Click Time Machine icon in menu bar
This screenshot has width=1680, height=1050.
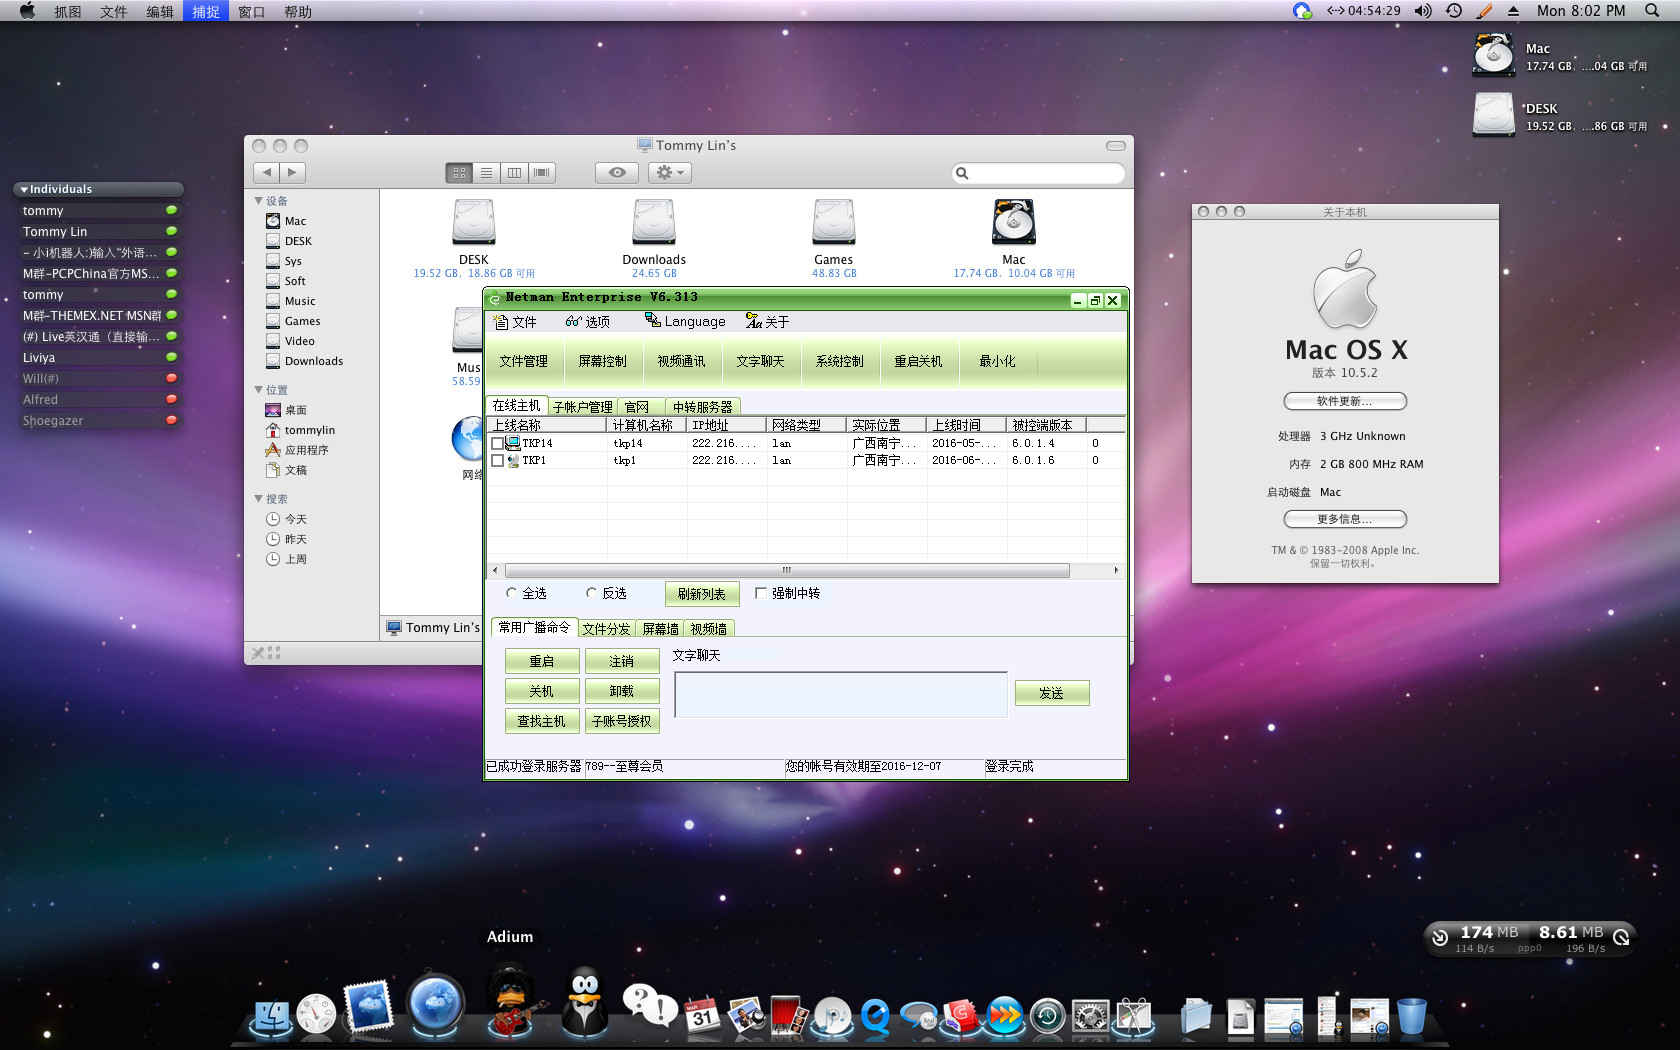click(1454, 10)
